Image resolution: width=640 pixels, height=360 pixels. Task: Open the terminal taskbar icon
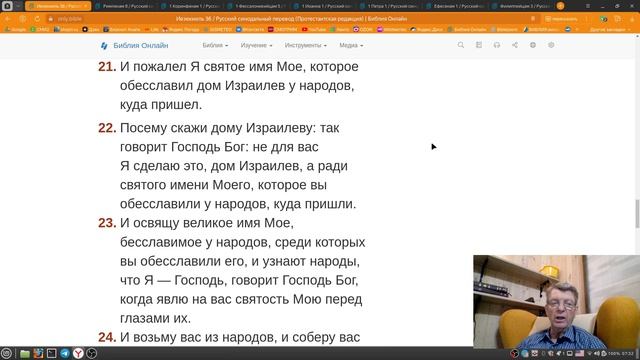pyautogui.click(x=51, y=353)
